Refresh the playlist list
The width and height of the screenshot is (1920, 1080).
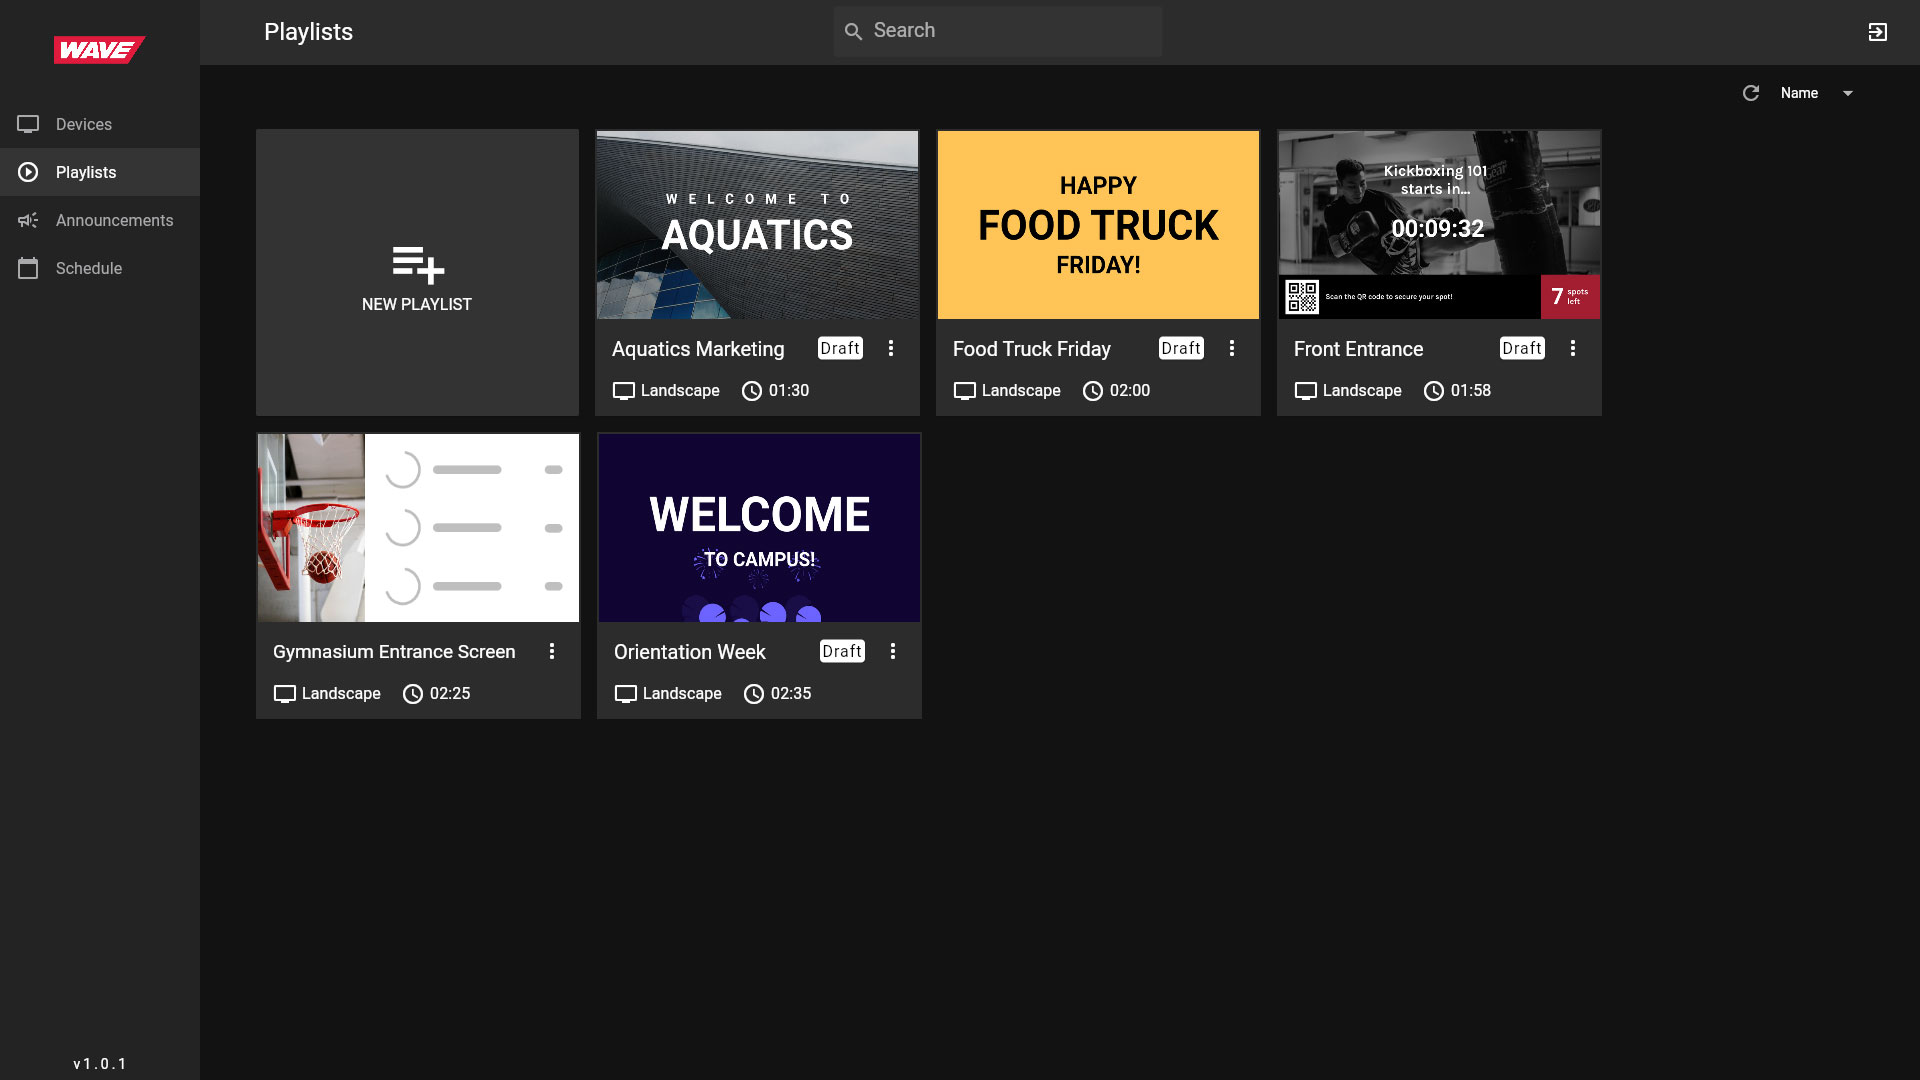point(1751,93)
